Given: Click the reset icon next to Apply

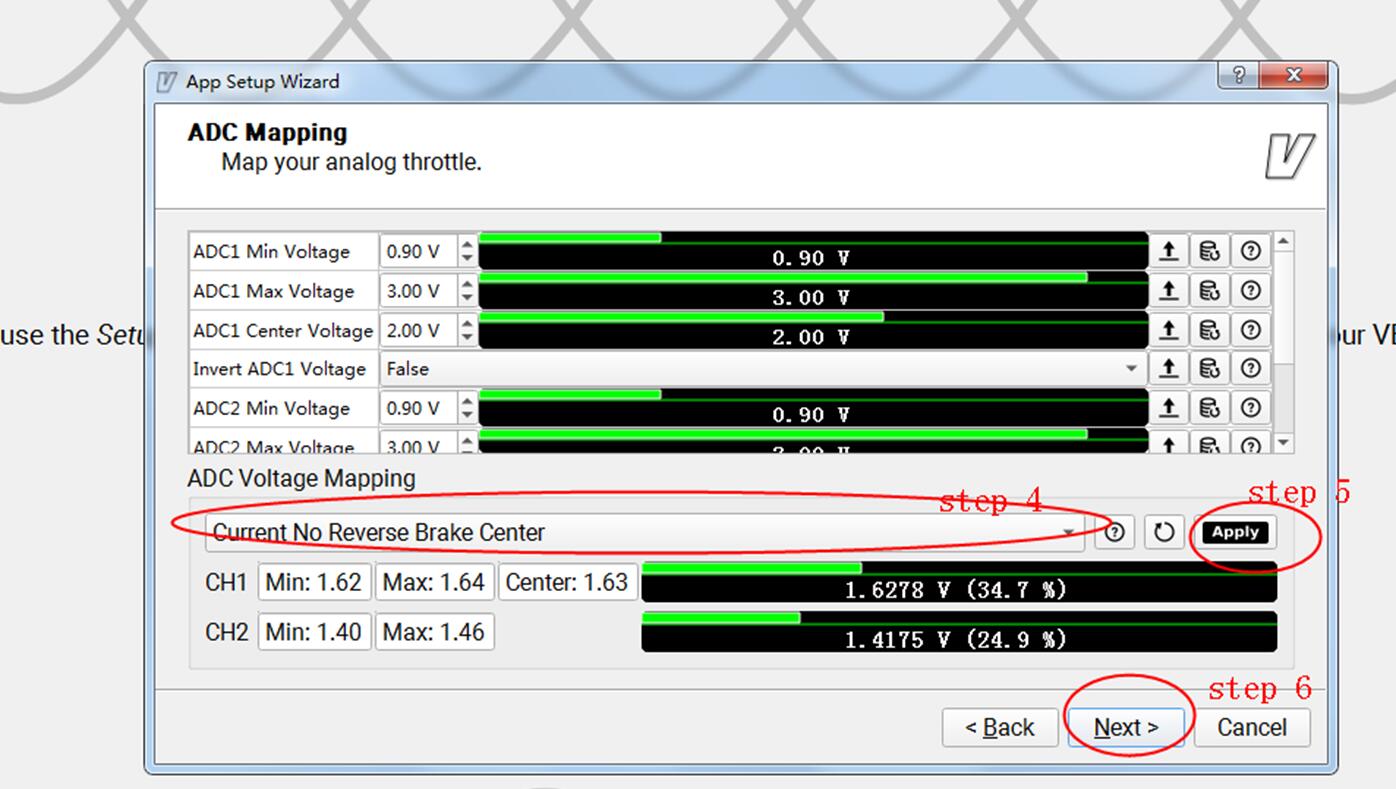Looking at the screenshot, I should [1163, 532].
